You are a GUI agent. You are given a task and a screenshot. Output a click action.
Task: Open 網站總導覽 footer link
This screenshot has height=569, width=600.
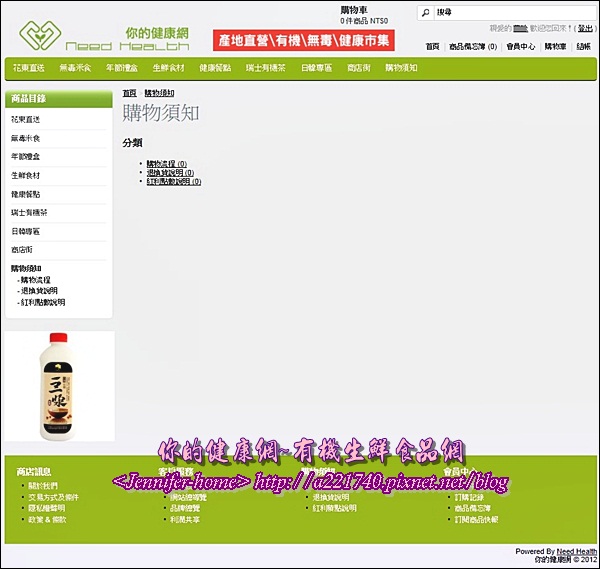tap(188, 497)
